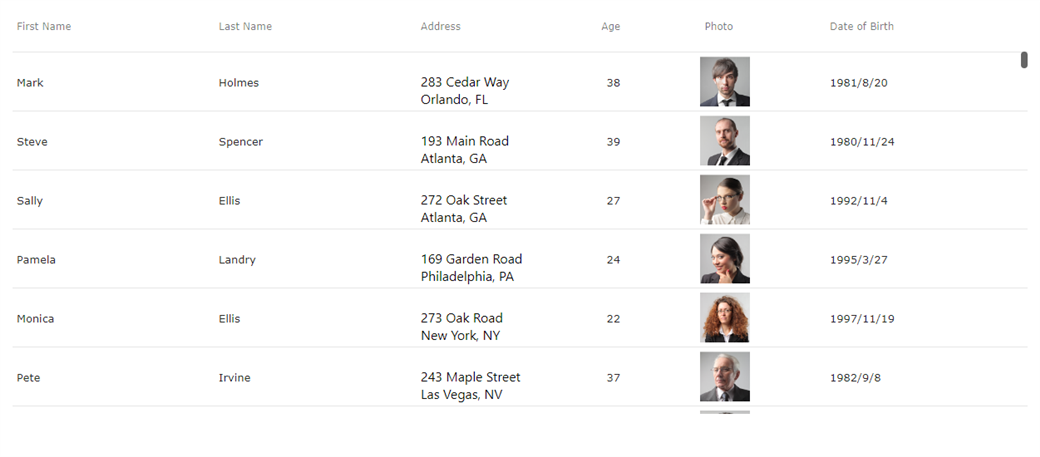The height and width of the screenshot is (457, 1040).
Task: Sort by Date of Birth header
Action: point(861,26)
